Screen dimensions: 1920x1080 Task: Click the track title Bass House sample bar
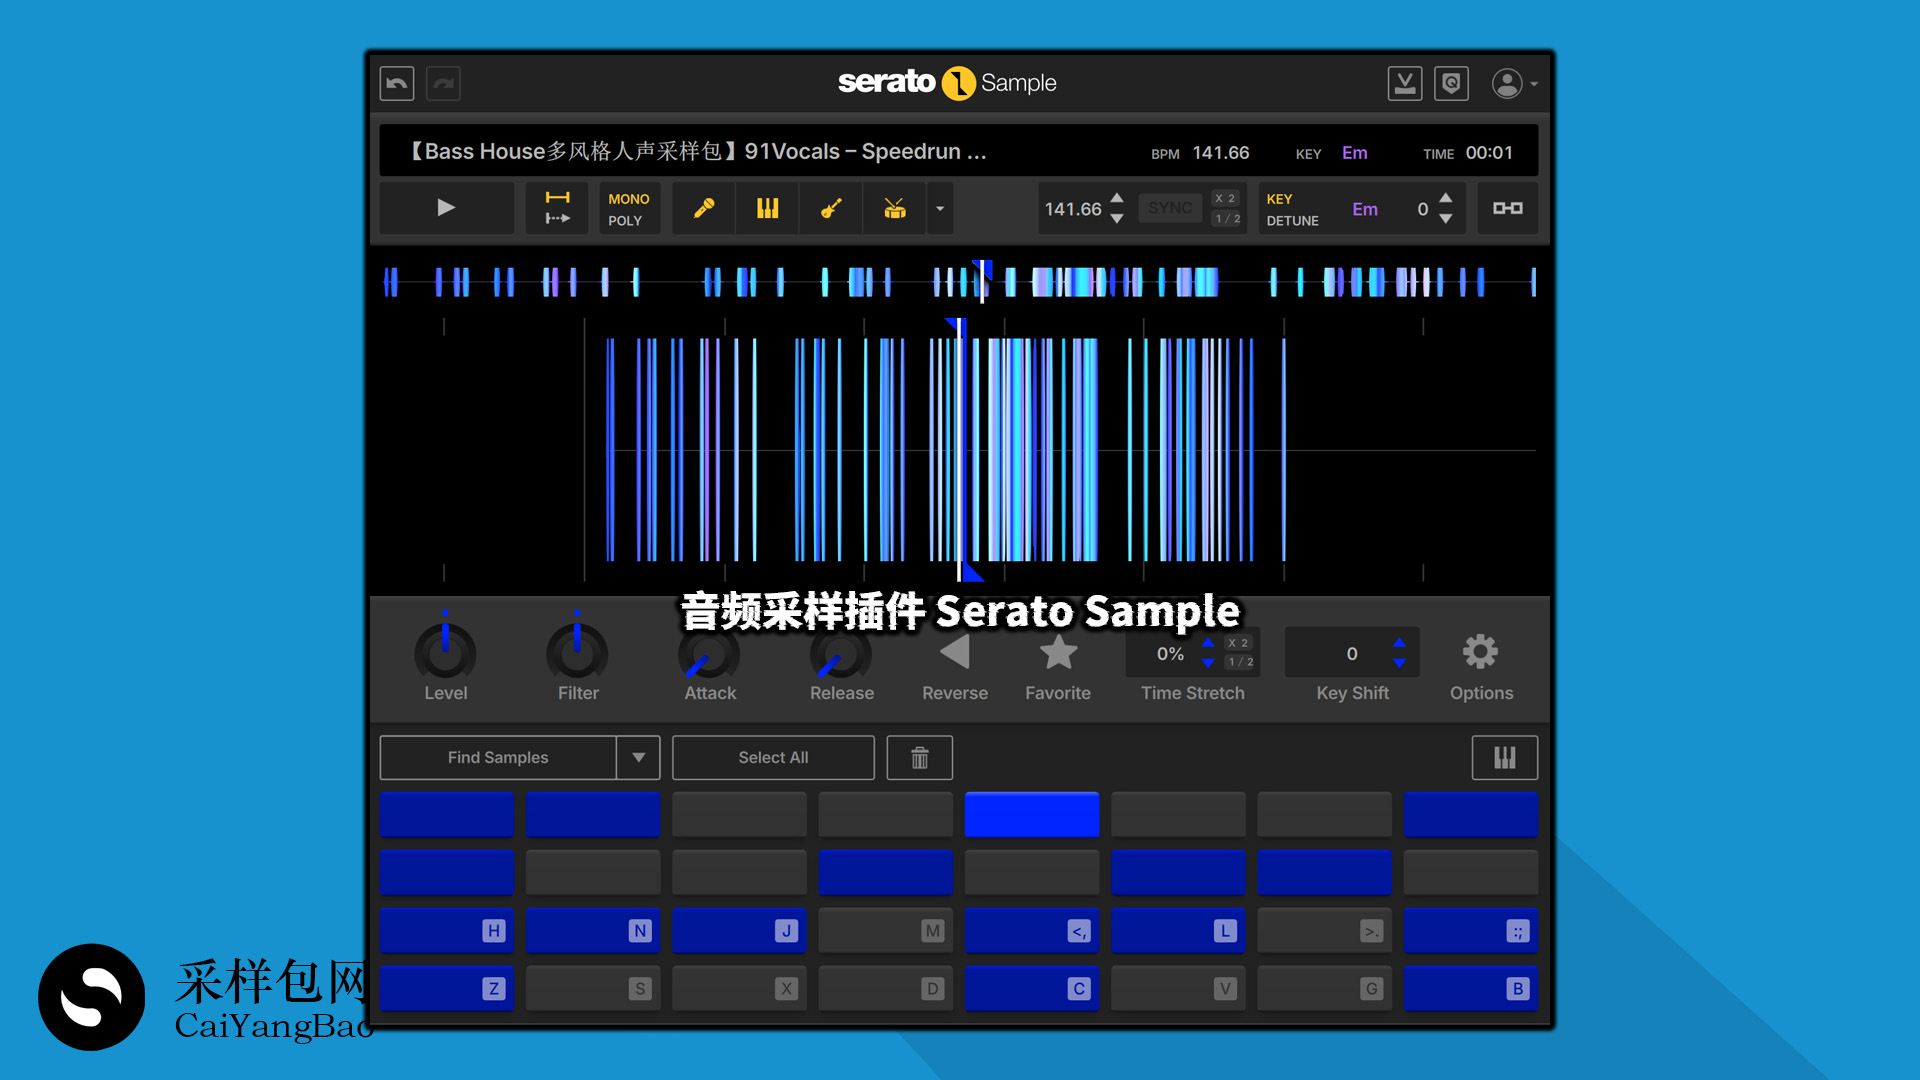click(x=700, y=151)
